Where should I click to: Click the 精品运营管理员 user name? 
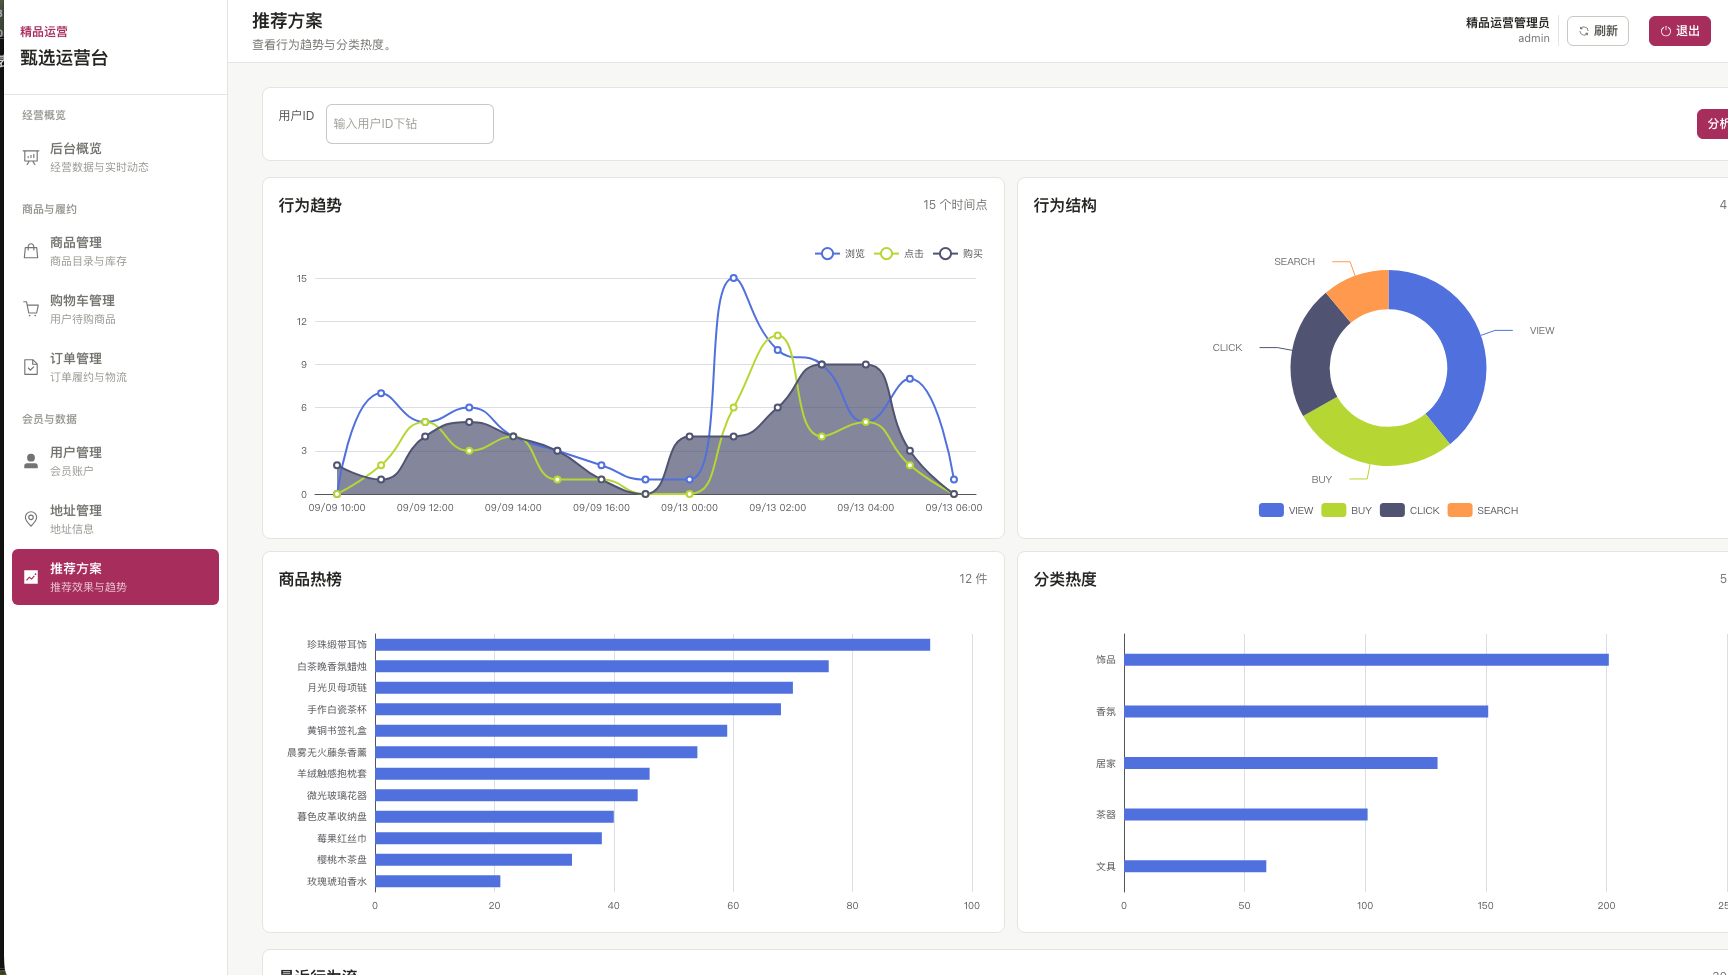[x=1507, y=23]
